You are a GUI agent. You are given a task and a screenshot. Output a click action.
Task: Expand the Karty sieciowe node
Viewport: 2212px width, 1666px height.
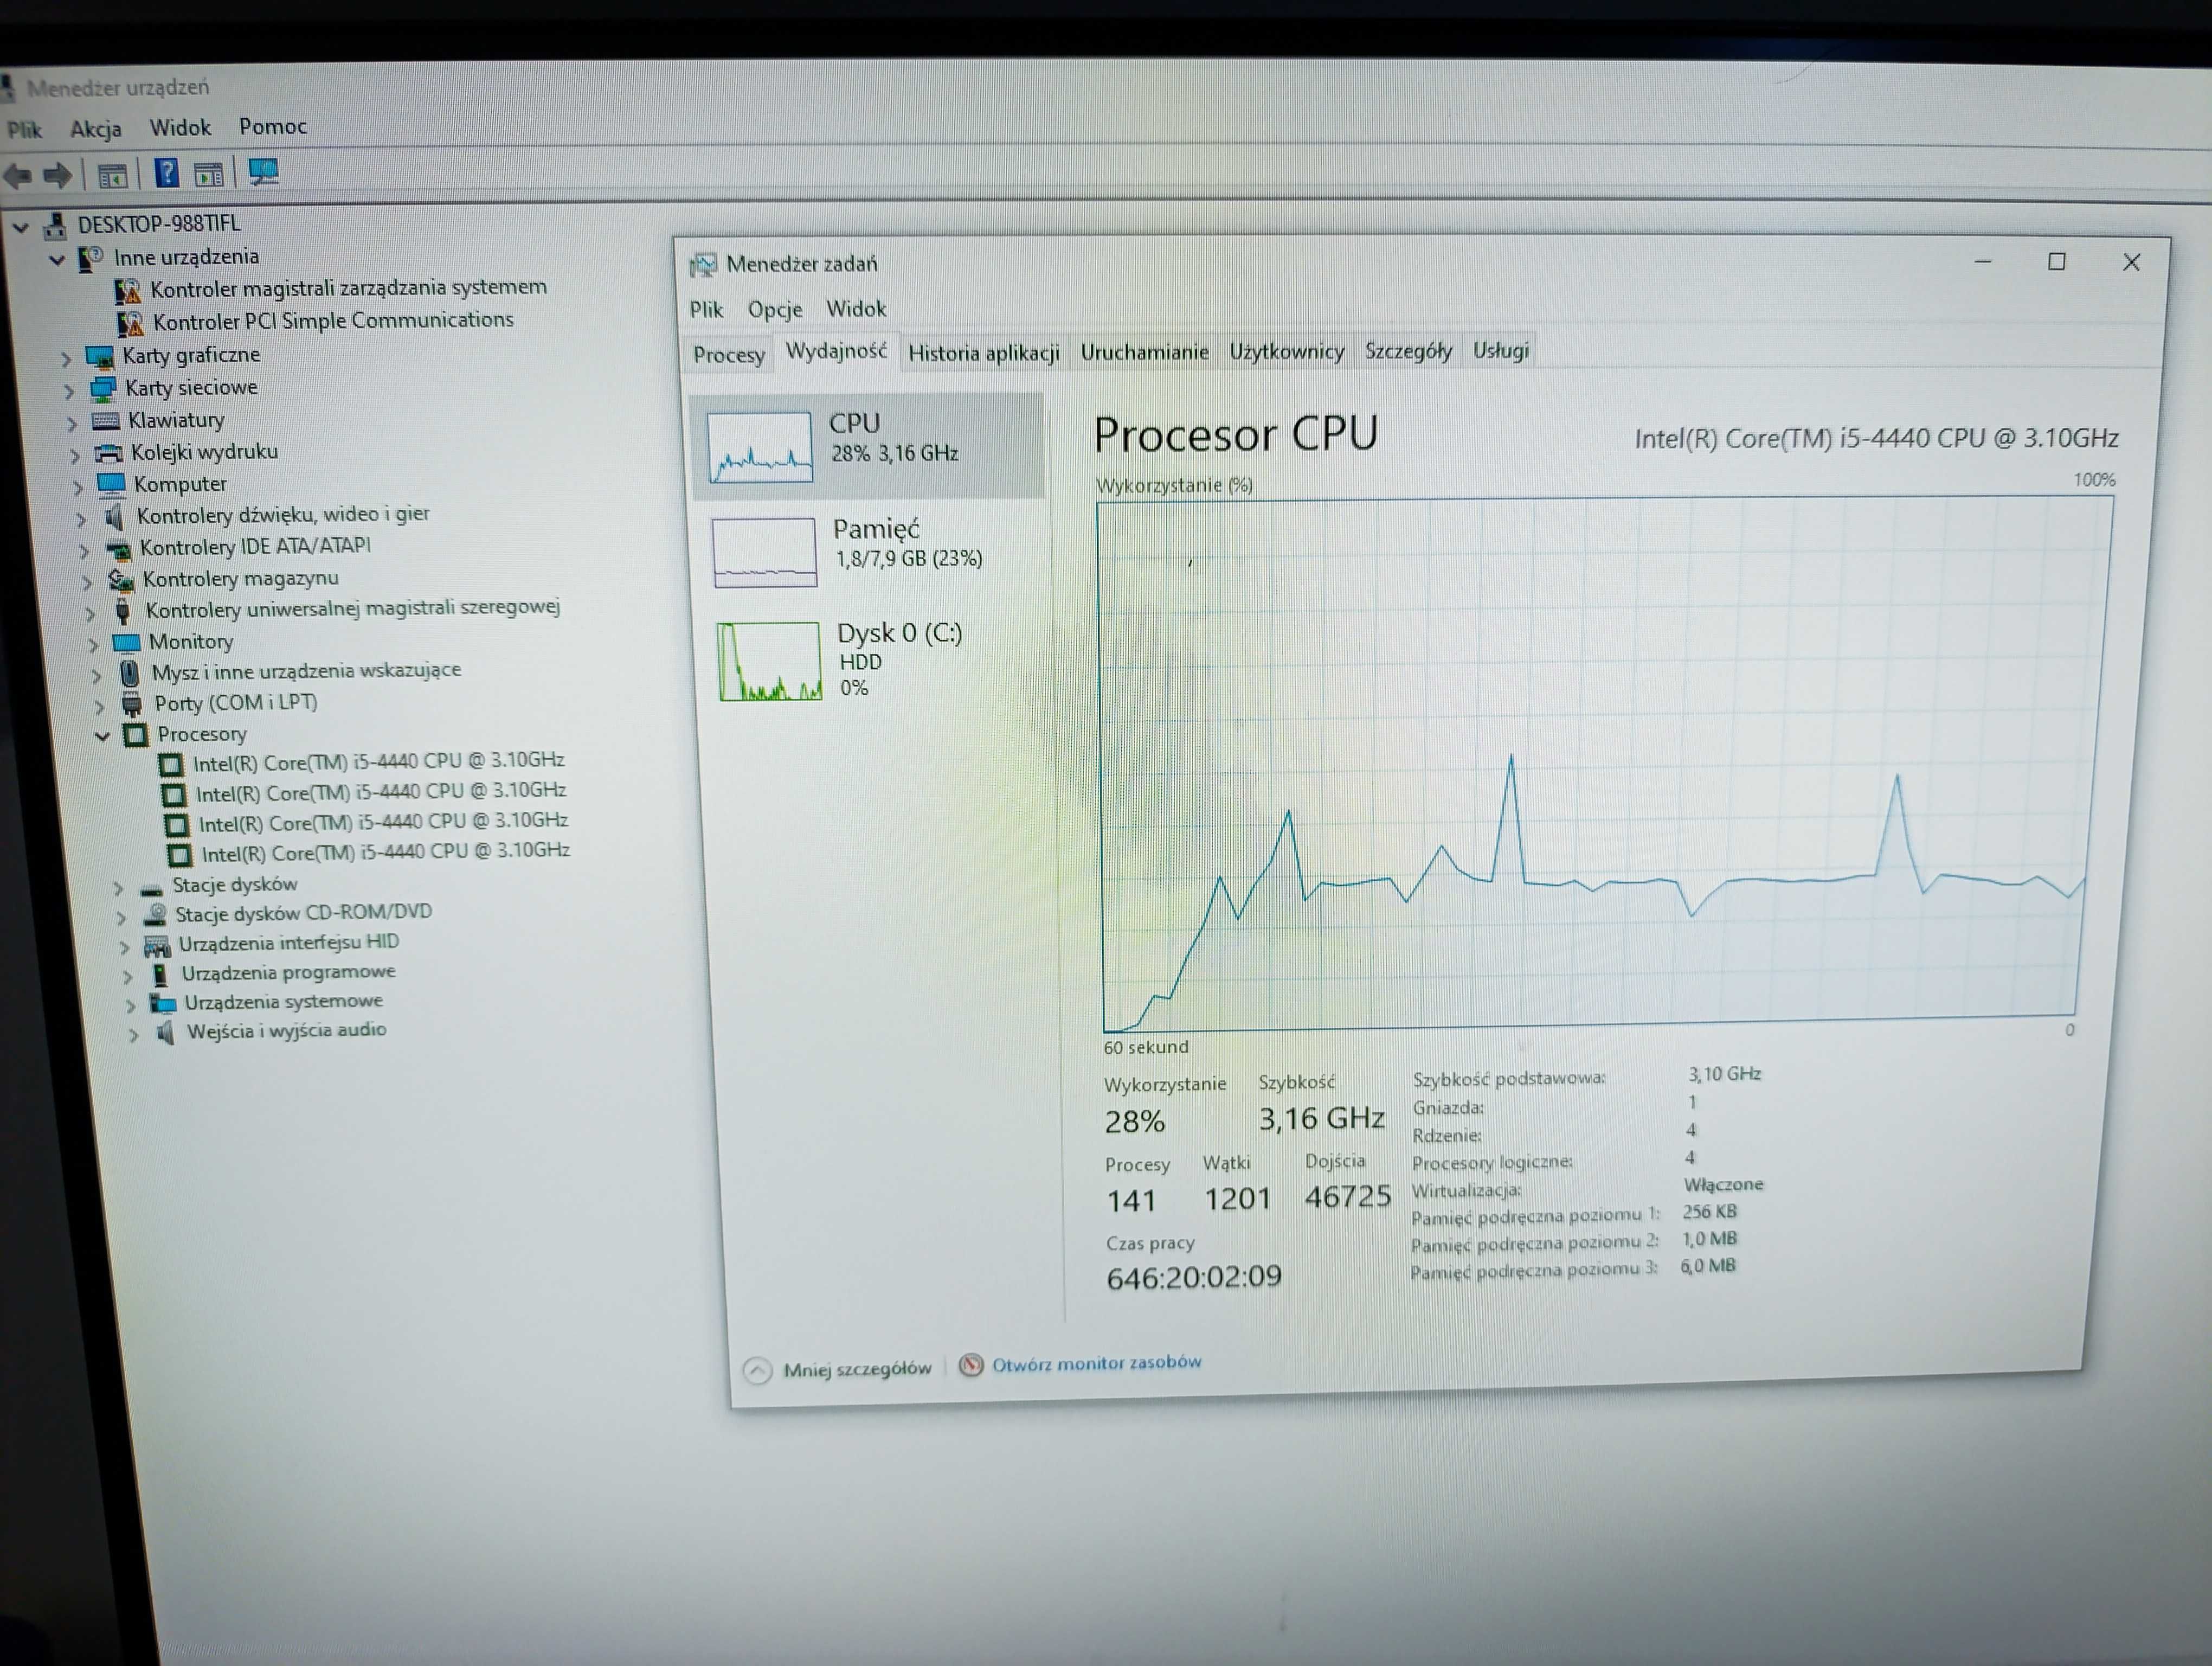[69, 391]
